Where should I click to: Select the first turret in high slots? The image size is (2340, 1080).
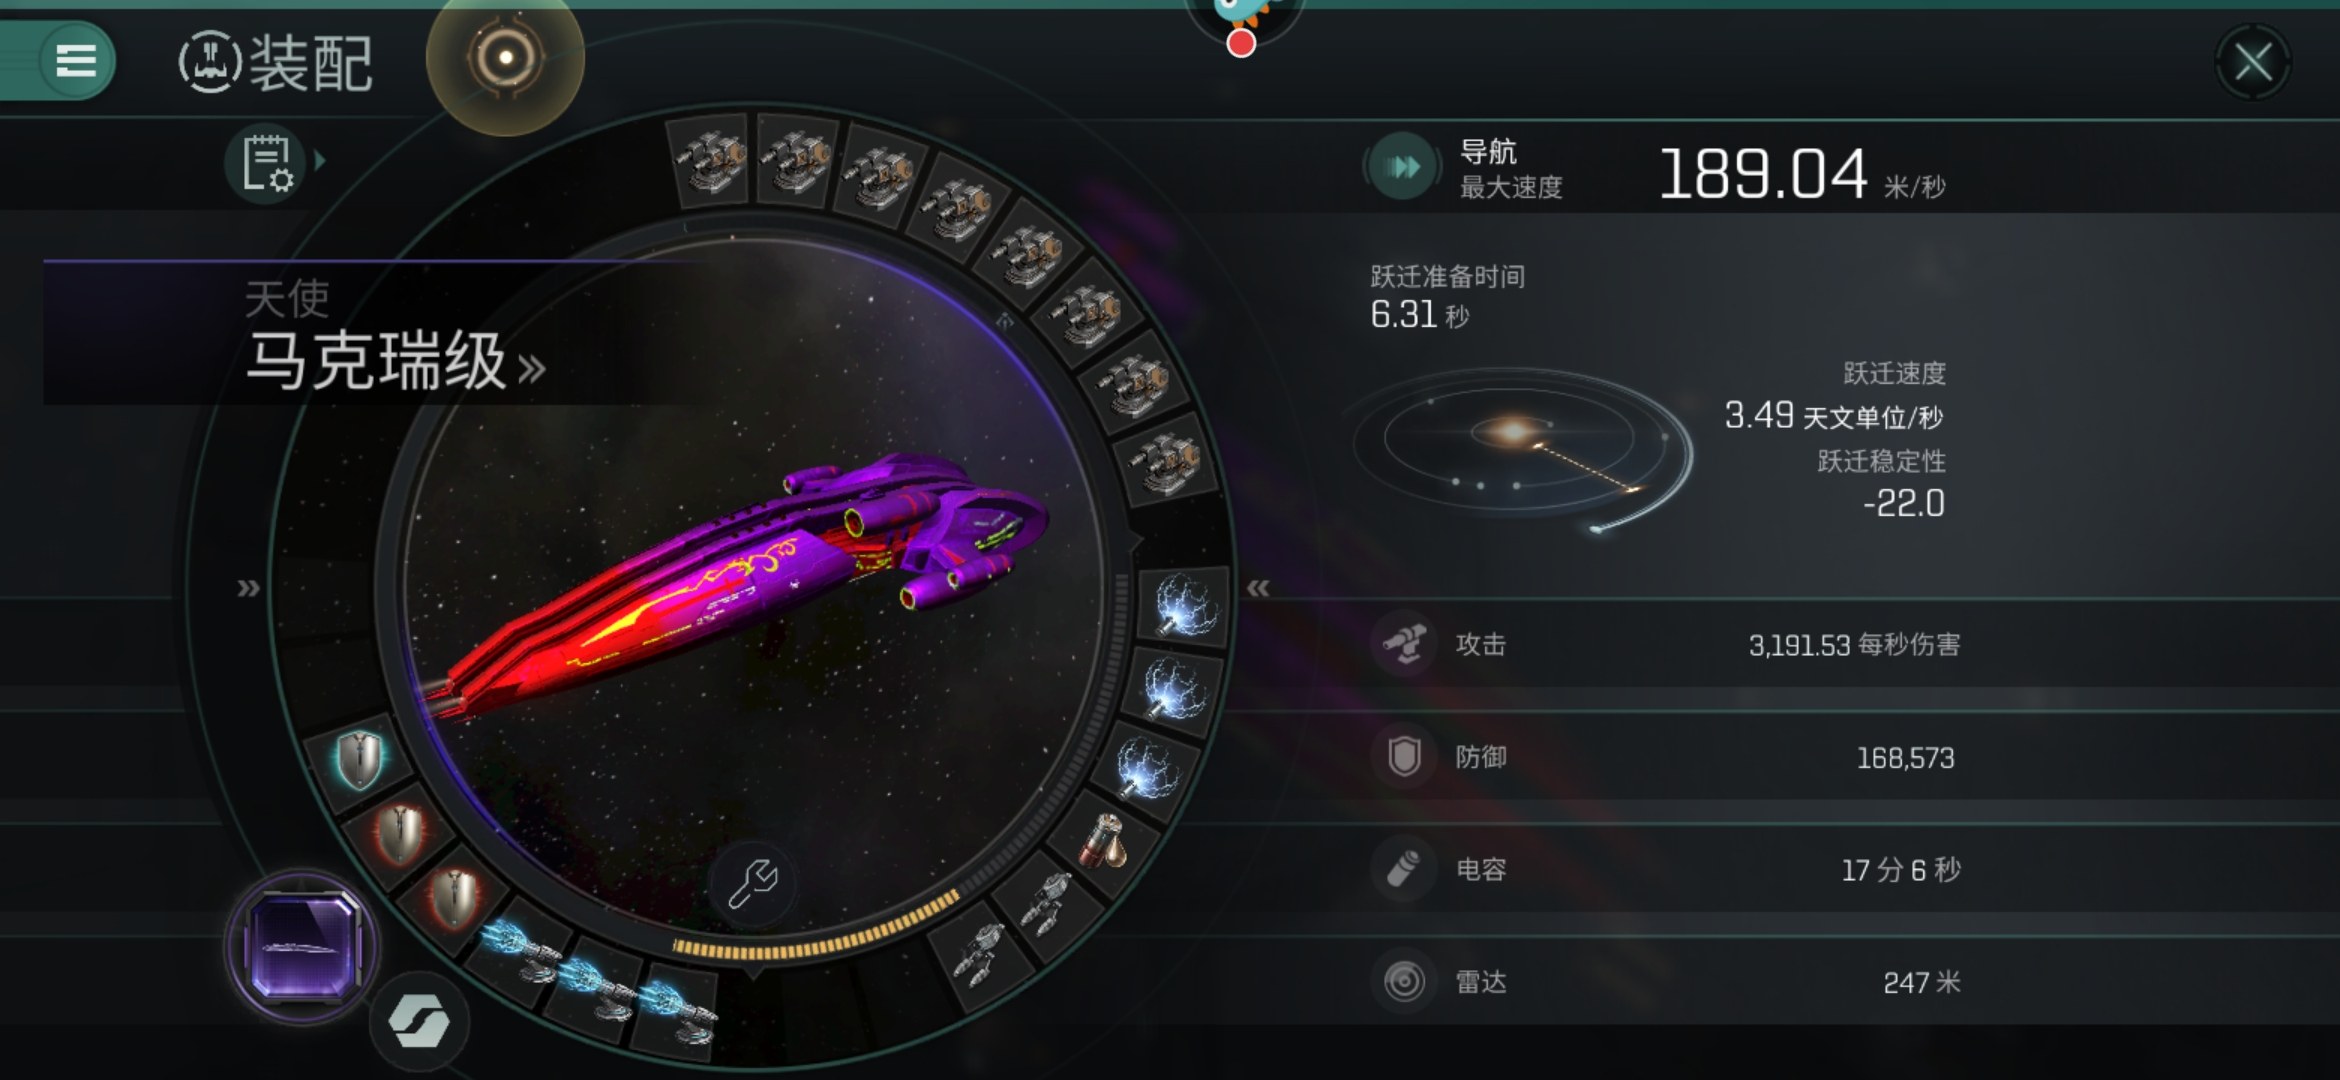pyautogui.click(x=711, y=160)
